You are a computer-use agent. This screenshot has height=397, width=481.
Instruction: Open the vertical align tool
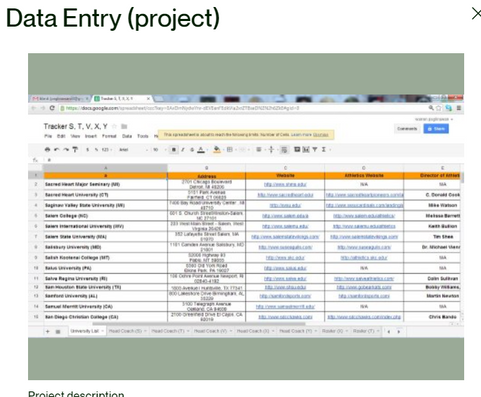pyautogui.click(x=271, y=150)
